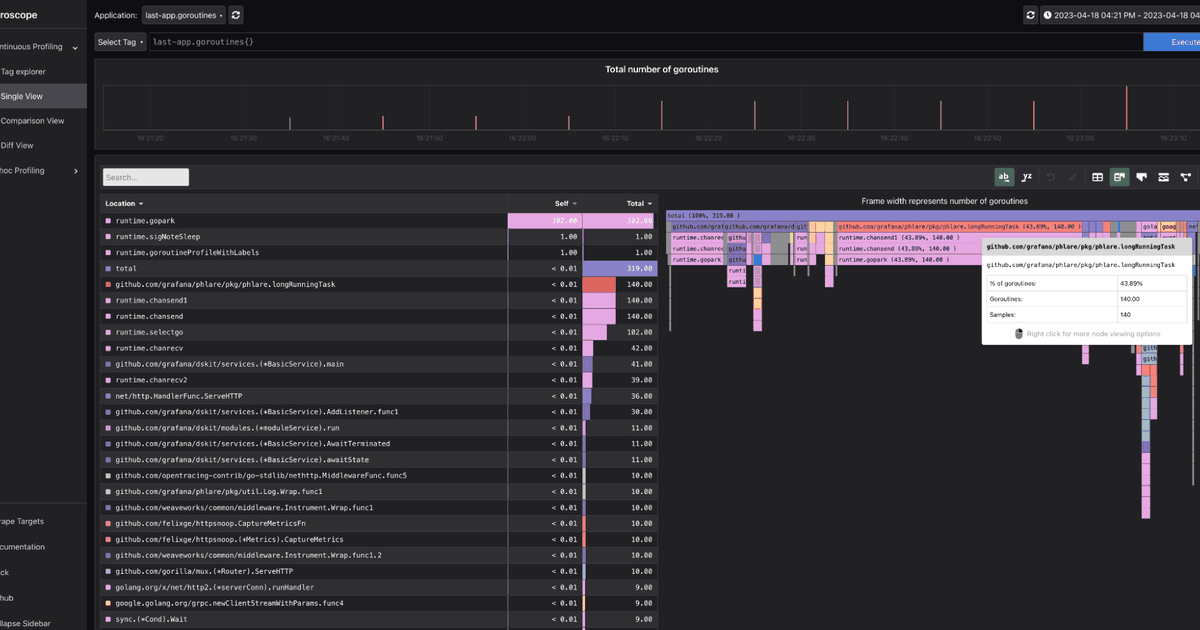The image size is (1200, 630).
Task: Sort the table by the Total column
Action: (640, 203)
